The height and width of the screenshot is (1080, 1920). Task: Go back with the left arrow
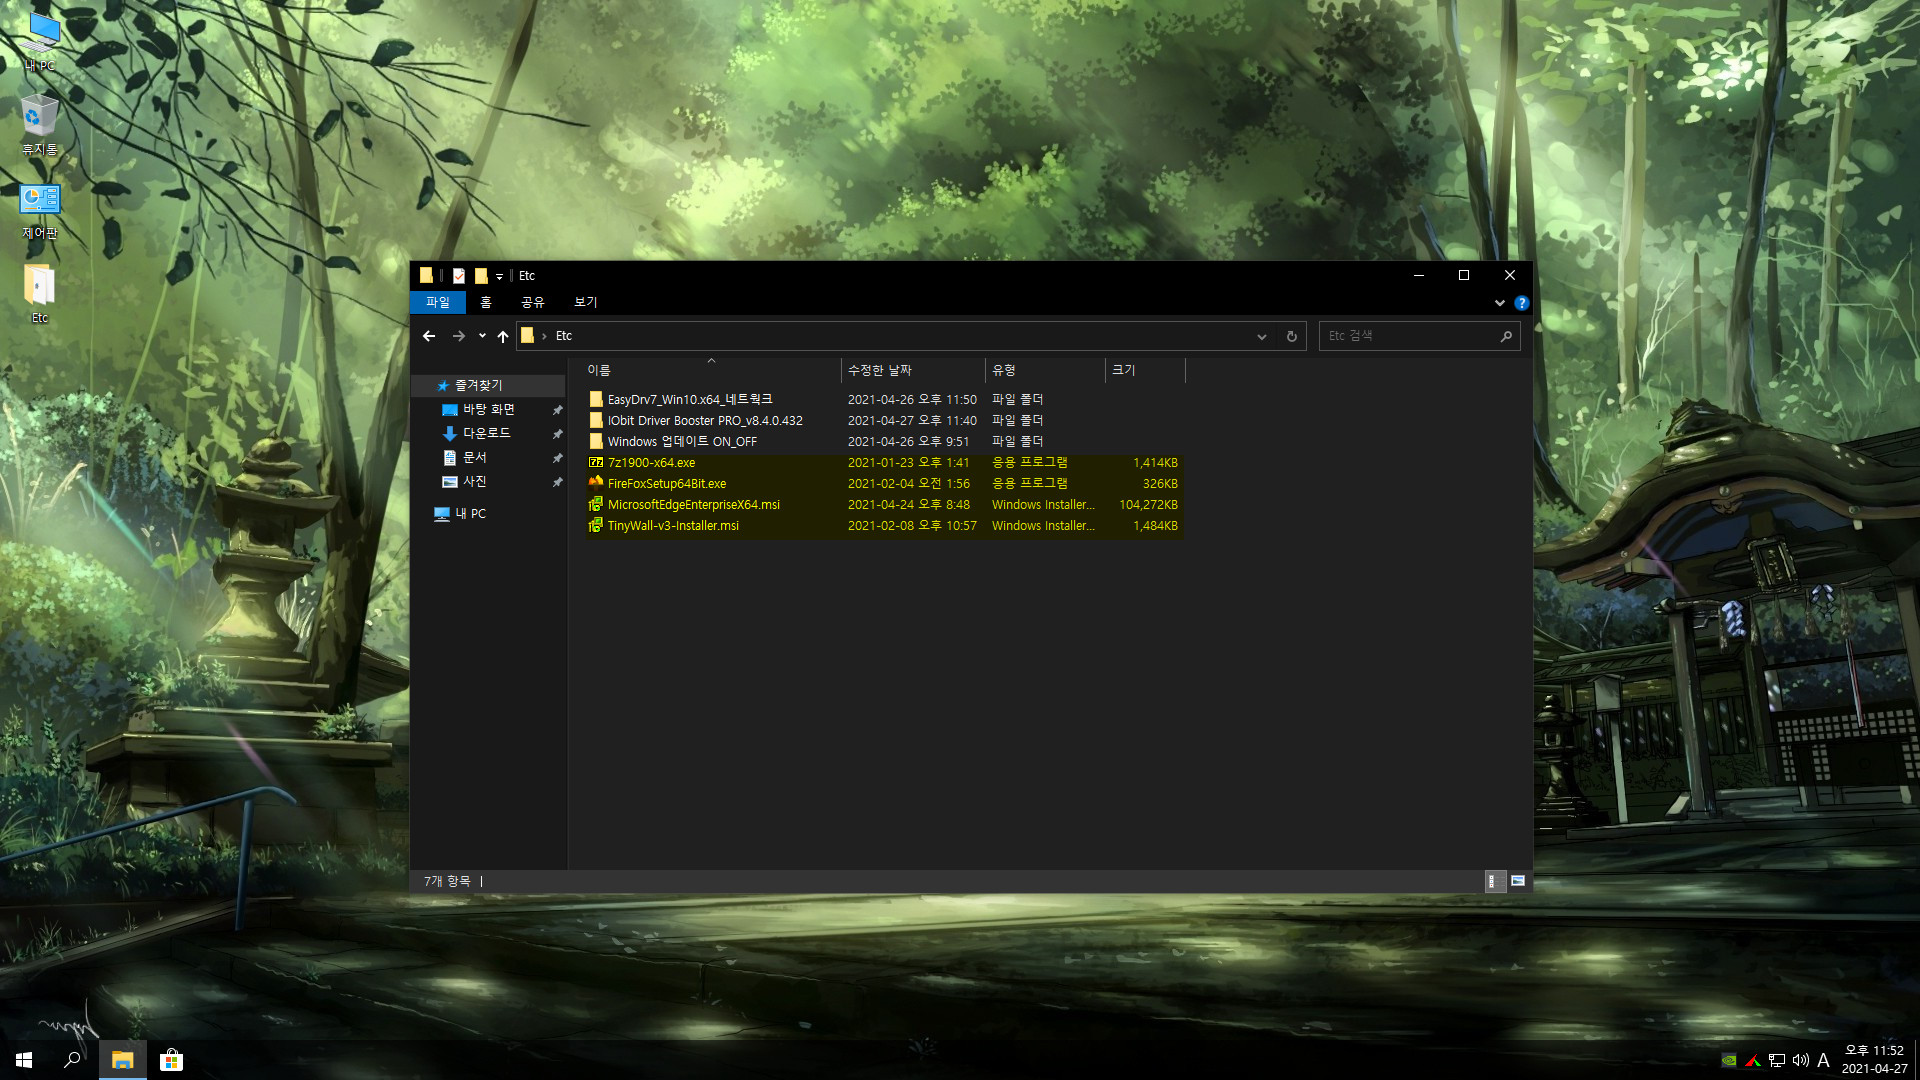coord(429,336)
